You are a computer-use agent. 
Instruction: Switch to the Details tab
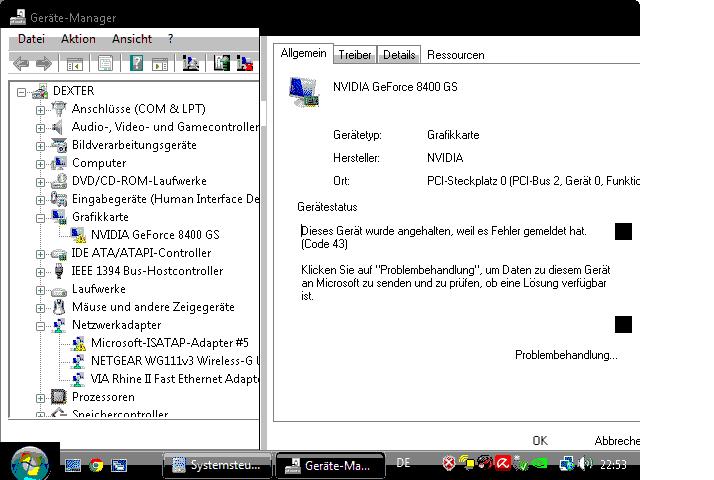pyautogui.click(x=399, y=55)
